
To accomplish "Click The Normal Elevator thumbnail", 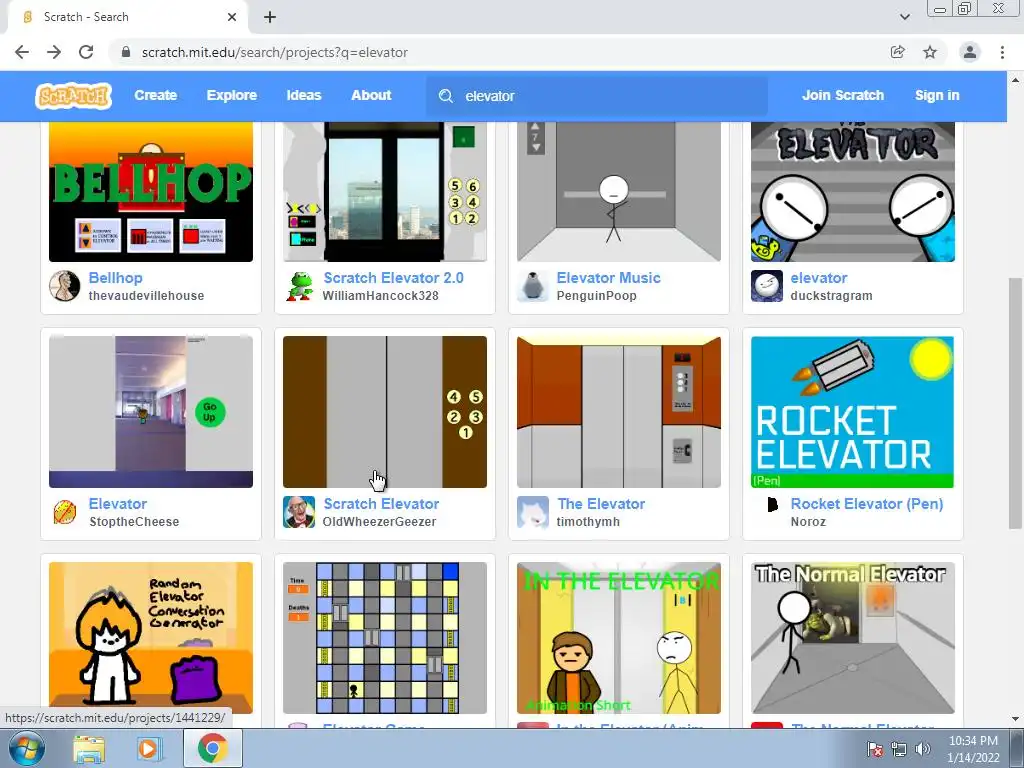I will (853, 638).
